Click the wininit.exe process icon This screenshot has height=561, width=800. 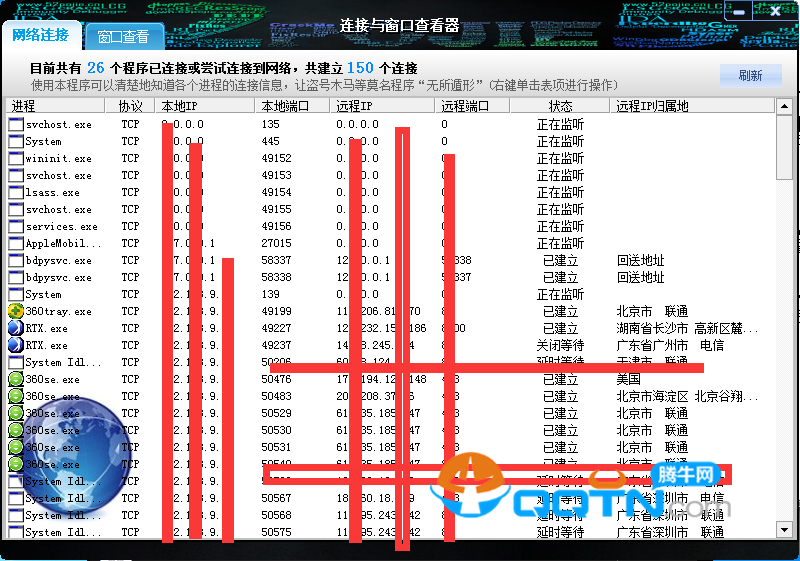coord(15,158)
